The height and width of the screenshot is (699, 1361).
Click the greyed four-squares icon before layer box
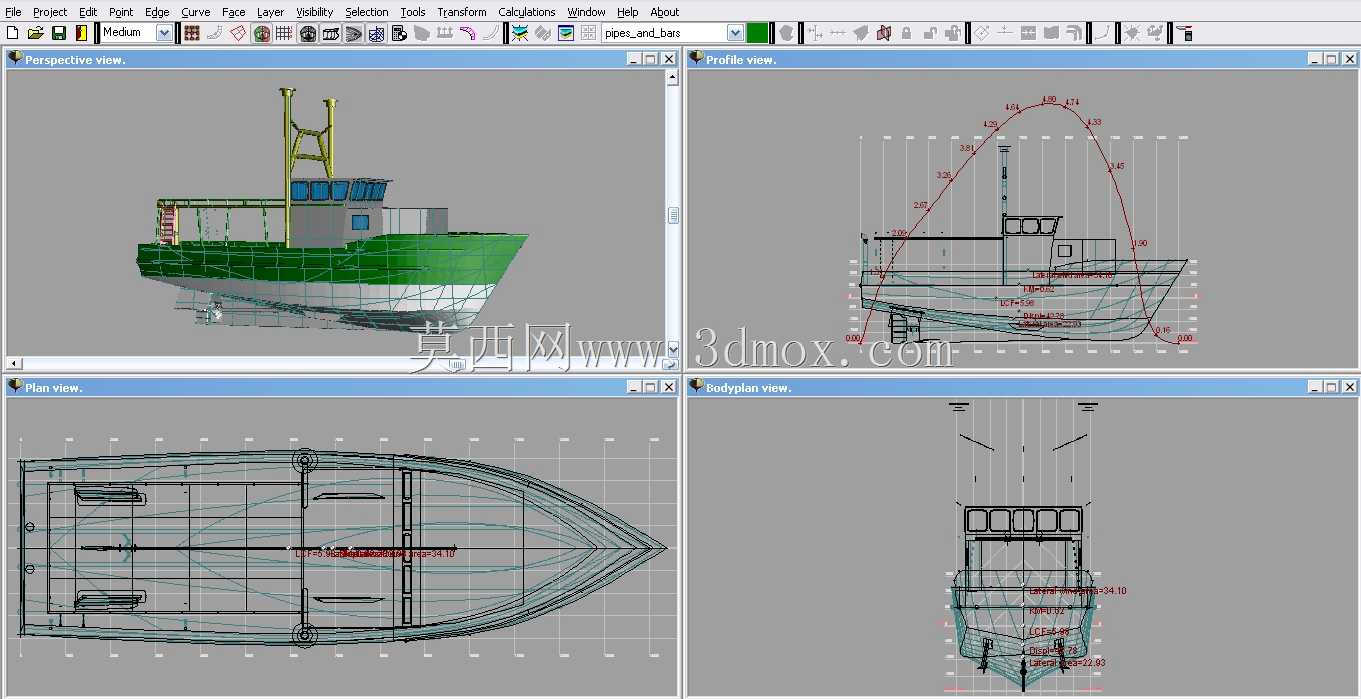(x=589, y=33)
